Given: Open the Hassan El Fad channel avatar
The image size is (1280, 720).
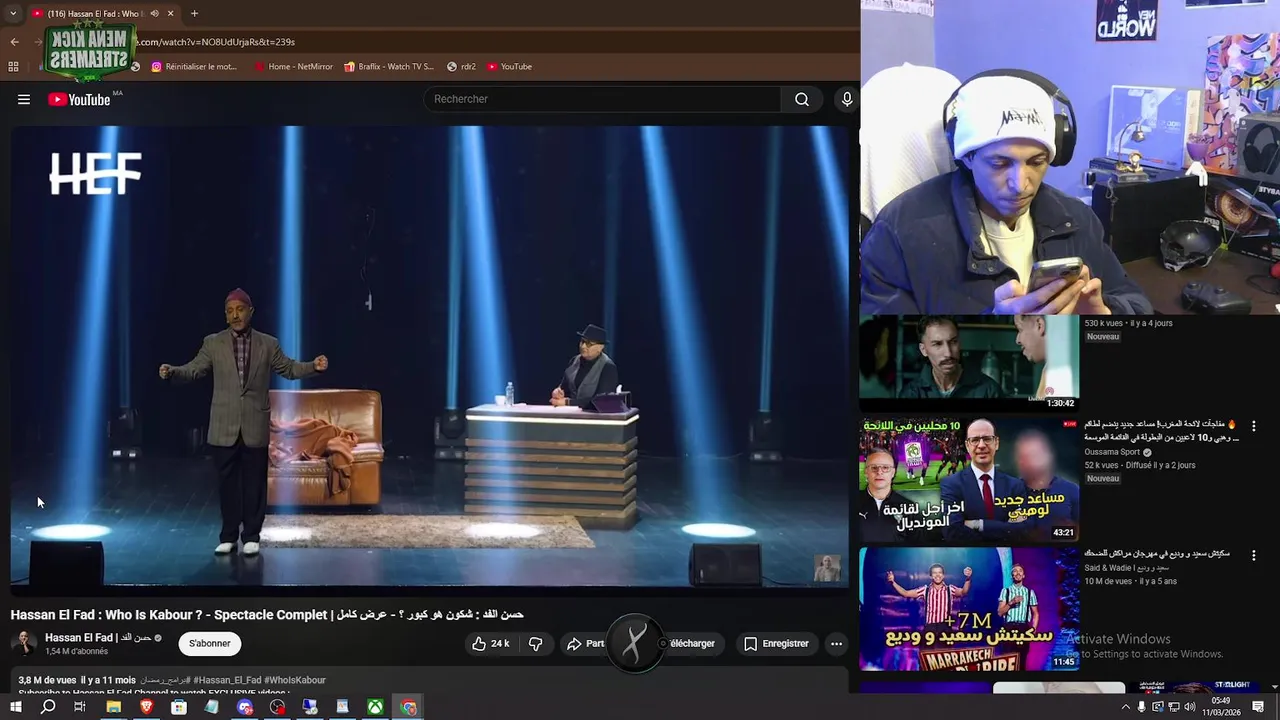Looking at the screenshot, I should click(24, 643).
